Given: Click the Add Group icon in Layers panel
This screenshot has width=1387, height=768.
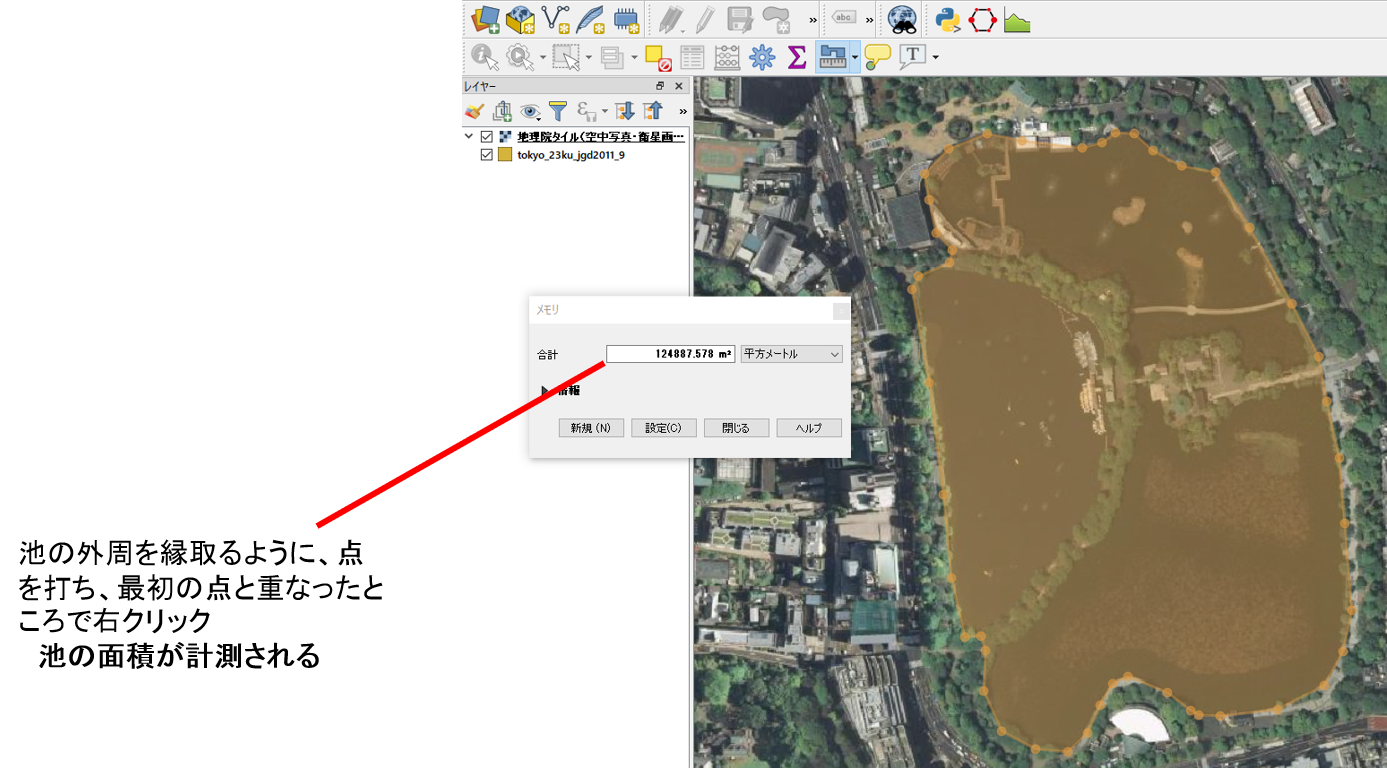Looking at the screenshot, I should [x=502, y=111].
